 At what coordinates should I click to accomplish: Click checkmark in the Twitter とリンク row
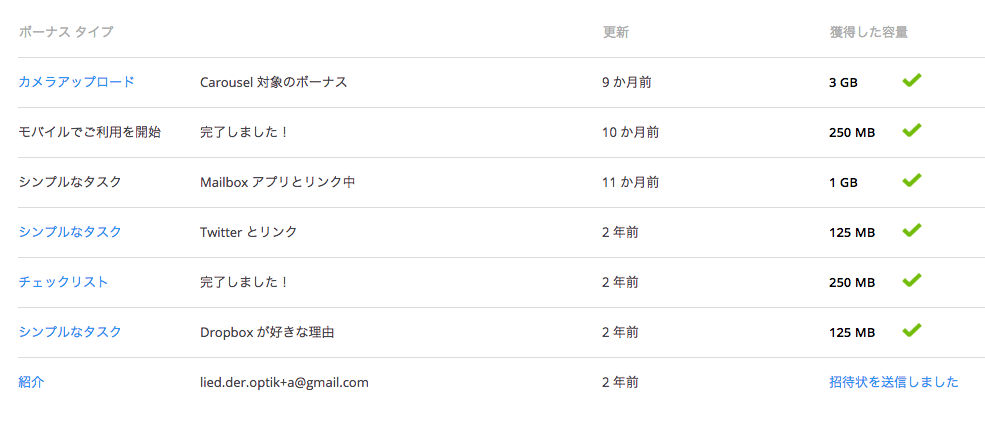pyautogui.click(x=912, y=231)
